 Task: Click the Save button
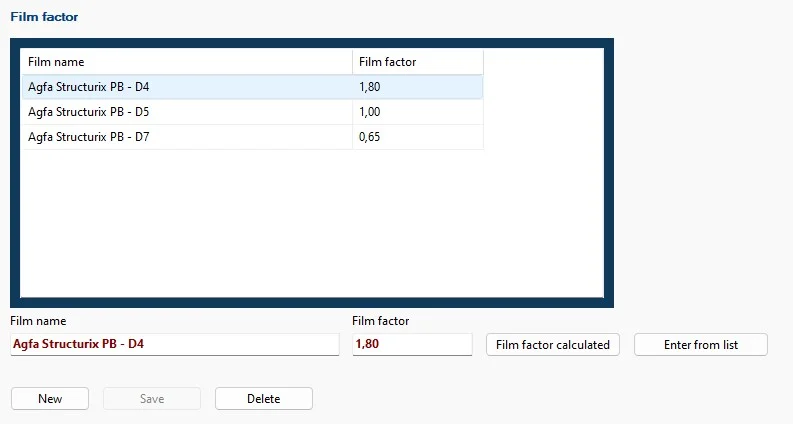(152, 399)
